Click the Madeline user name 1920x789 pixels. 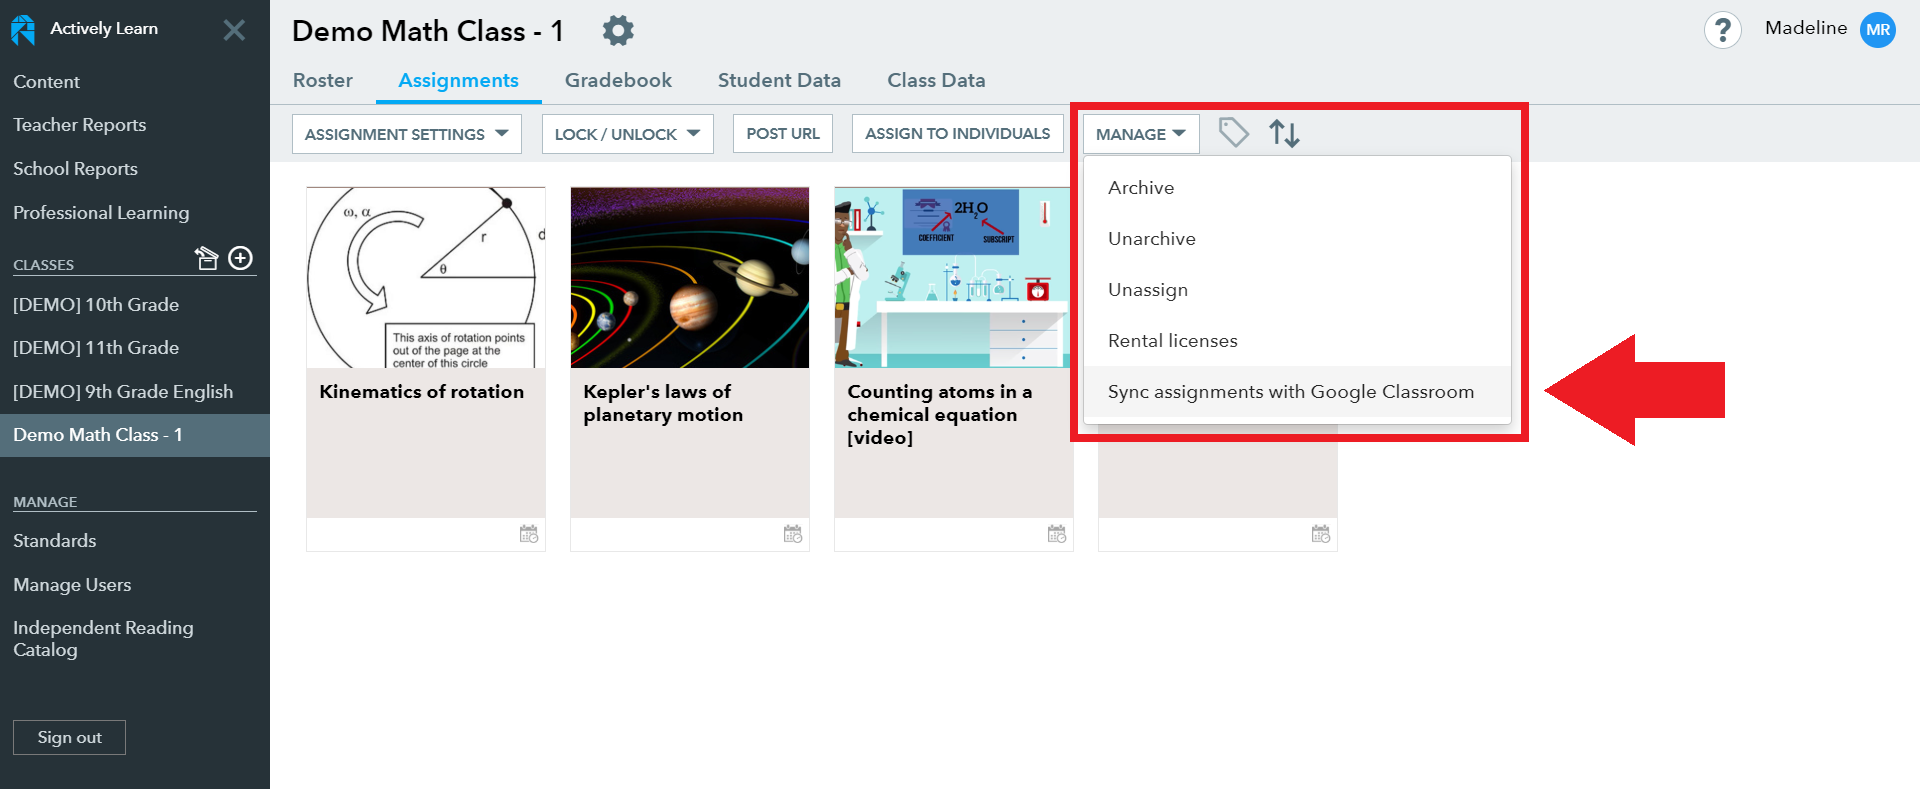(x=1806, y=28)
